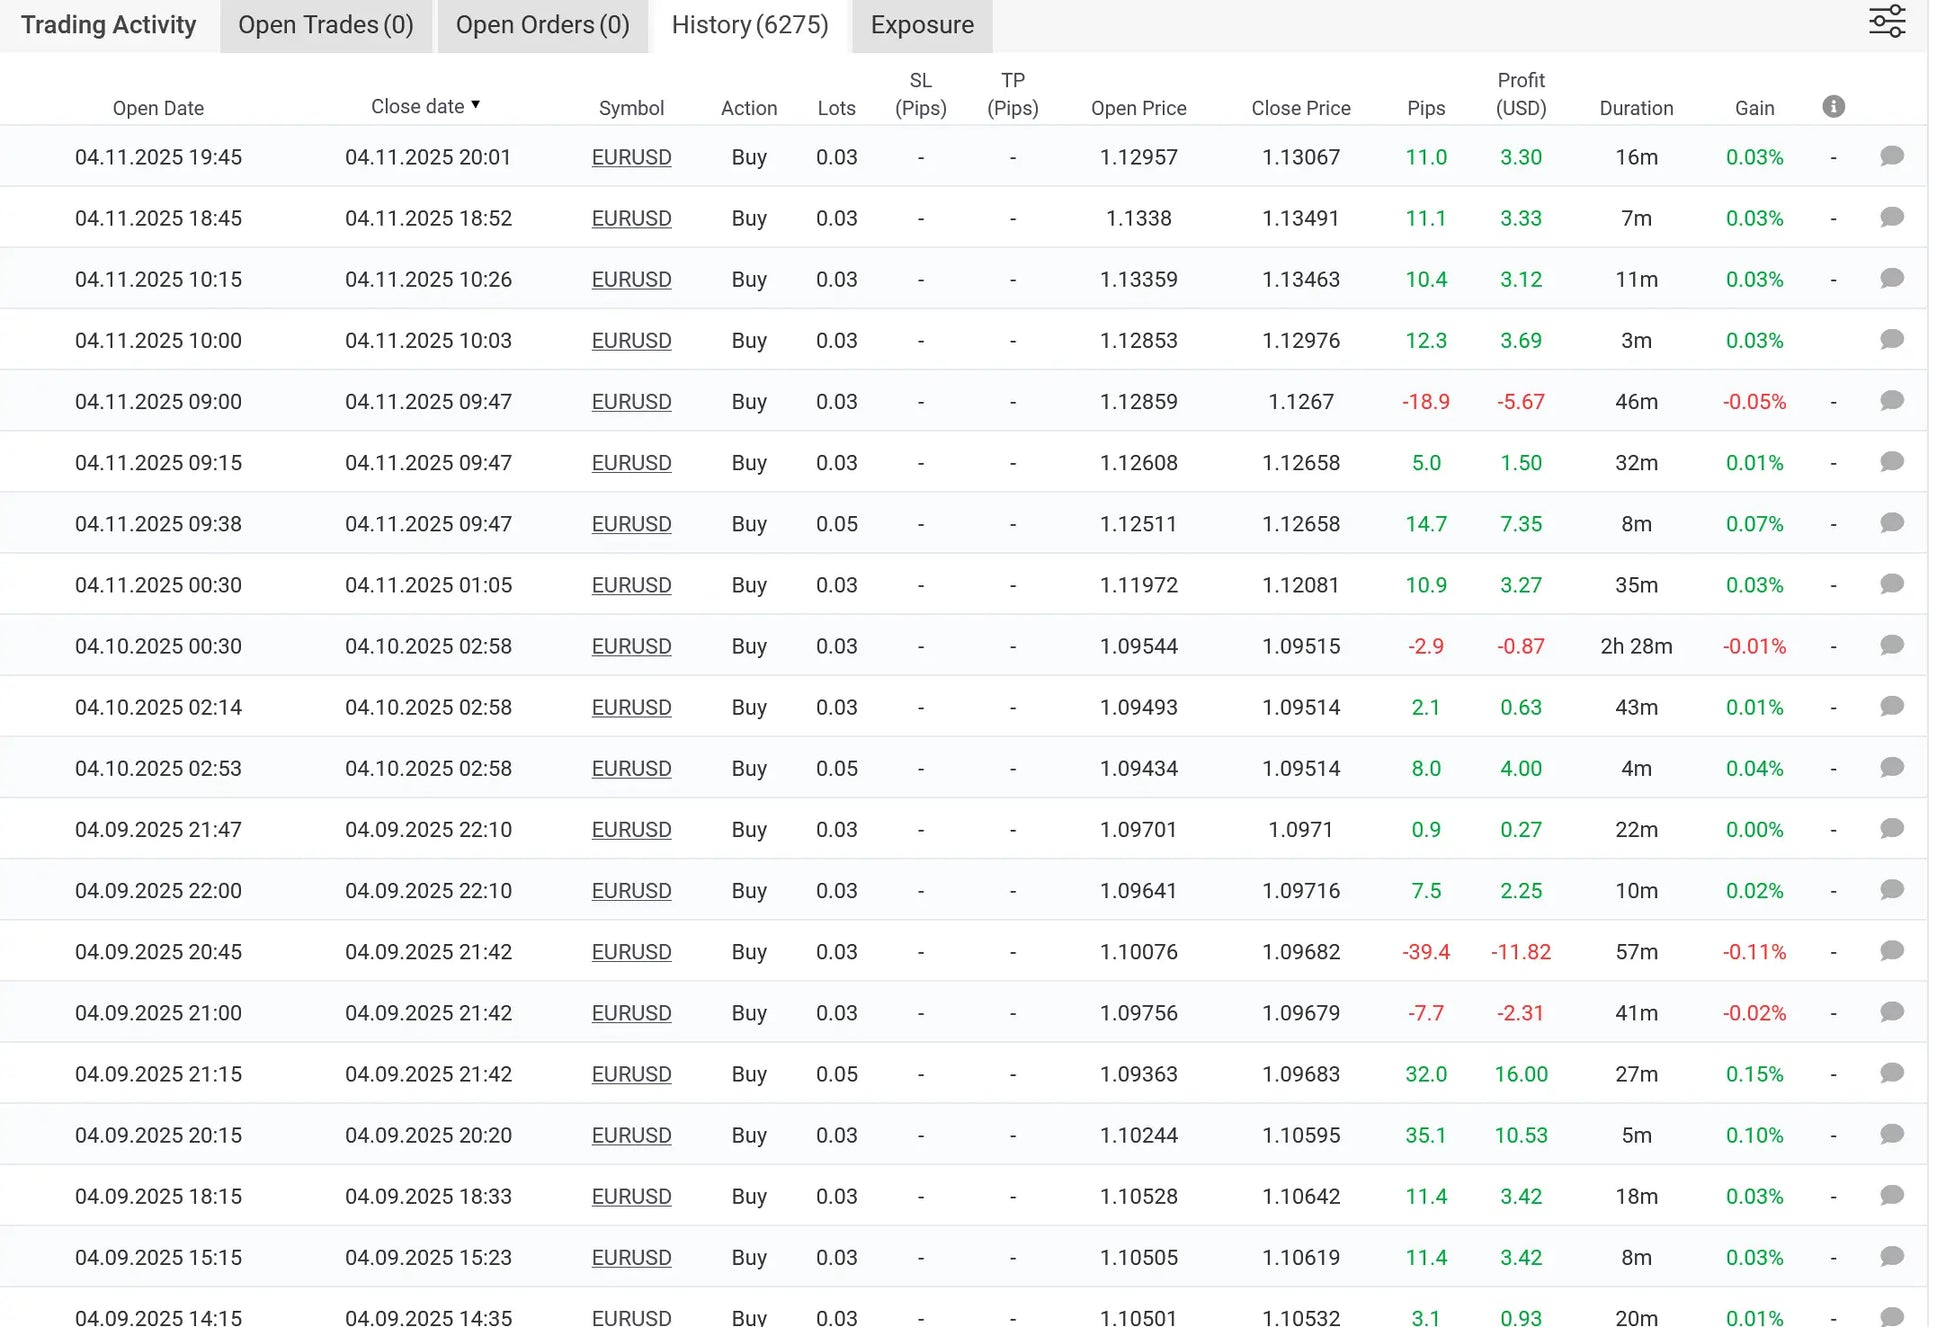The width and height of the screenshot is (1946, 1327).
Task: Switch to the Open Orders (0) tab
Action: (542, 25)
